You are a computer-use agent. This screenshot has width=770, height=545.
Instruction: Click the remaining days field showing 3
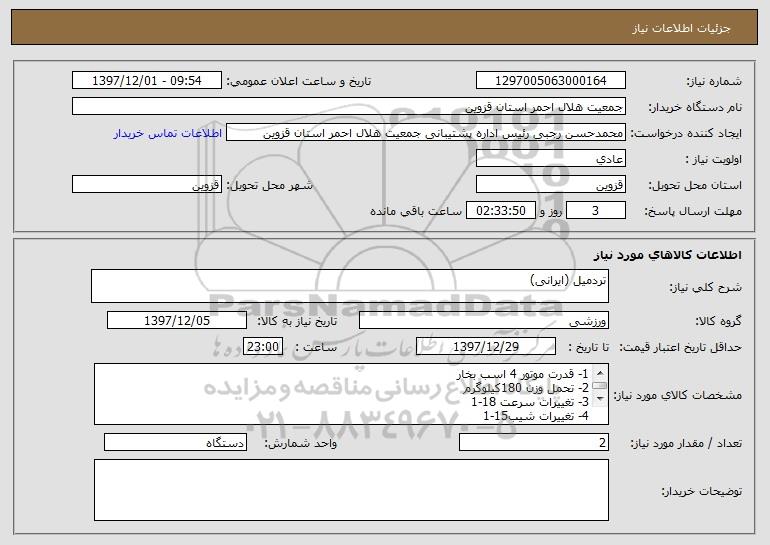596,211
